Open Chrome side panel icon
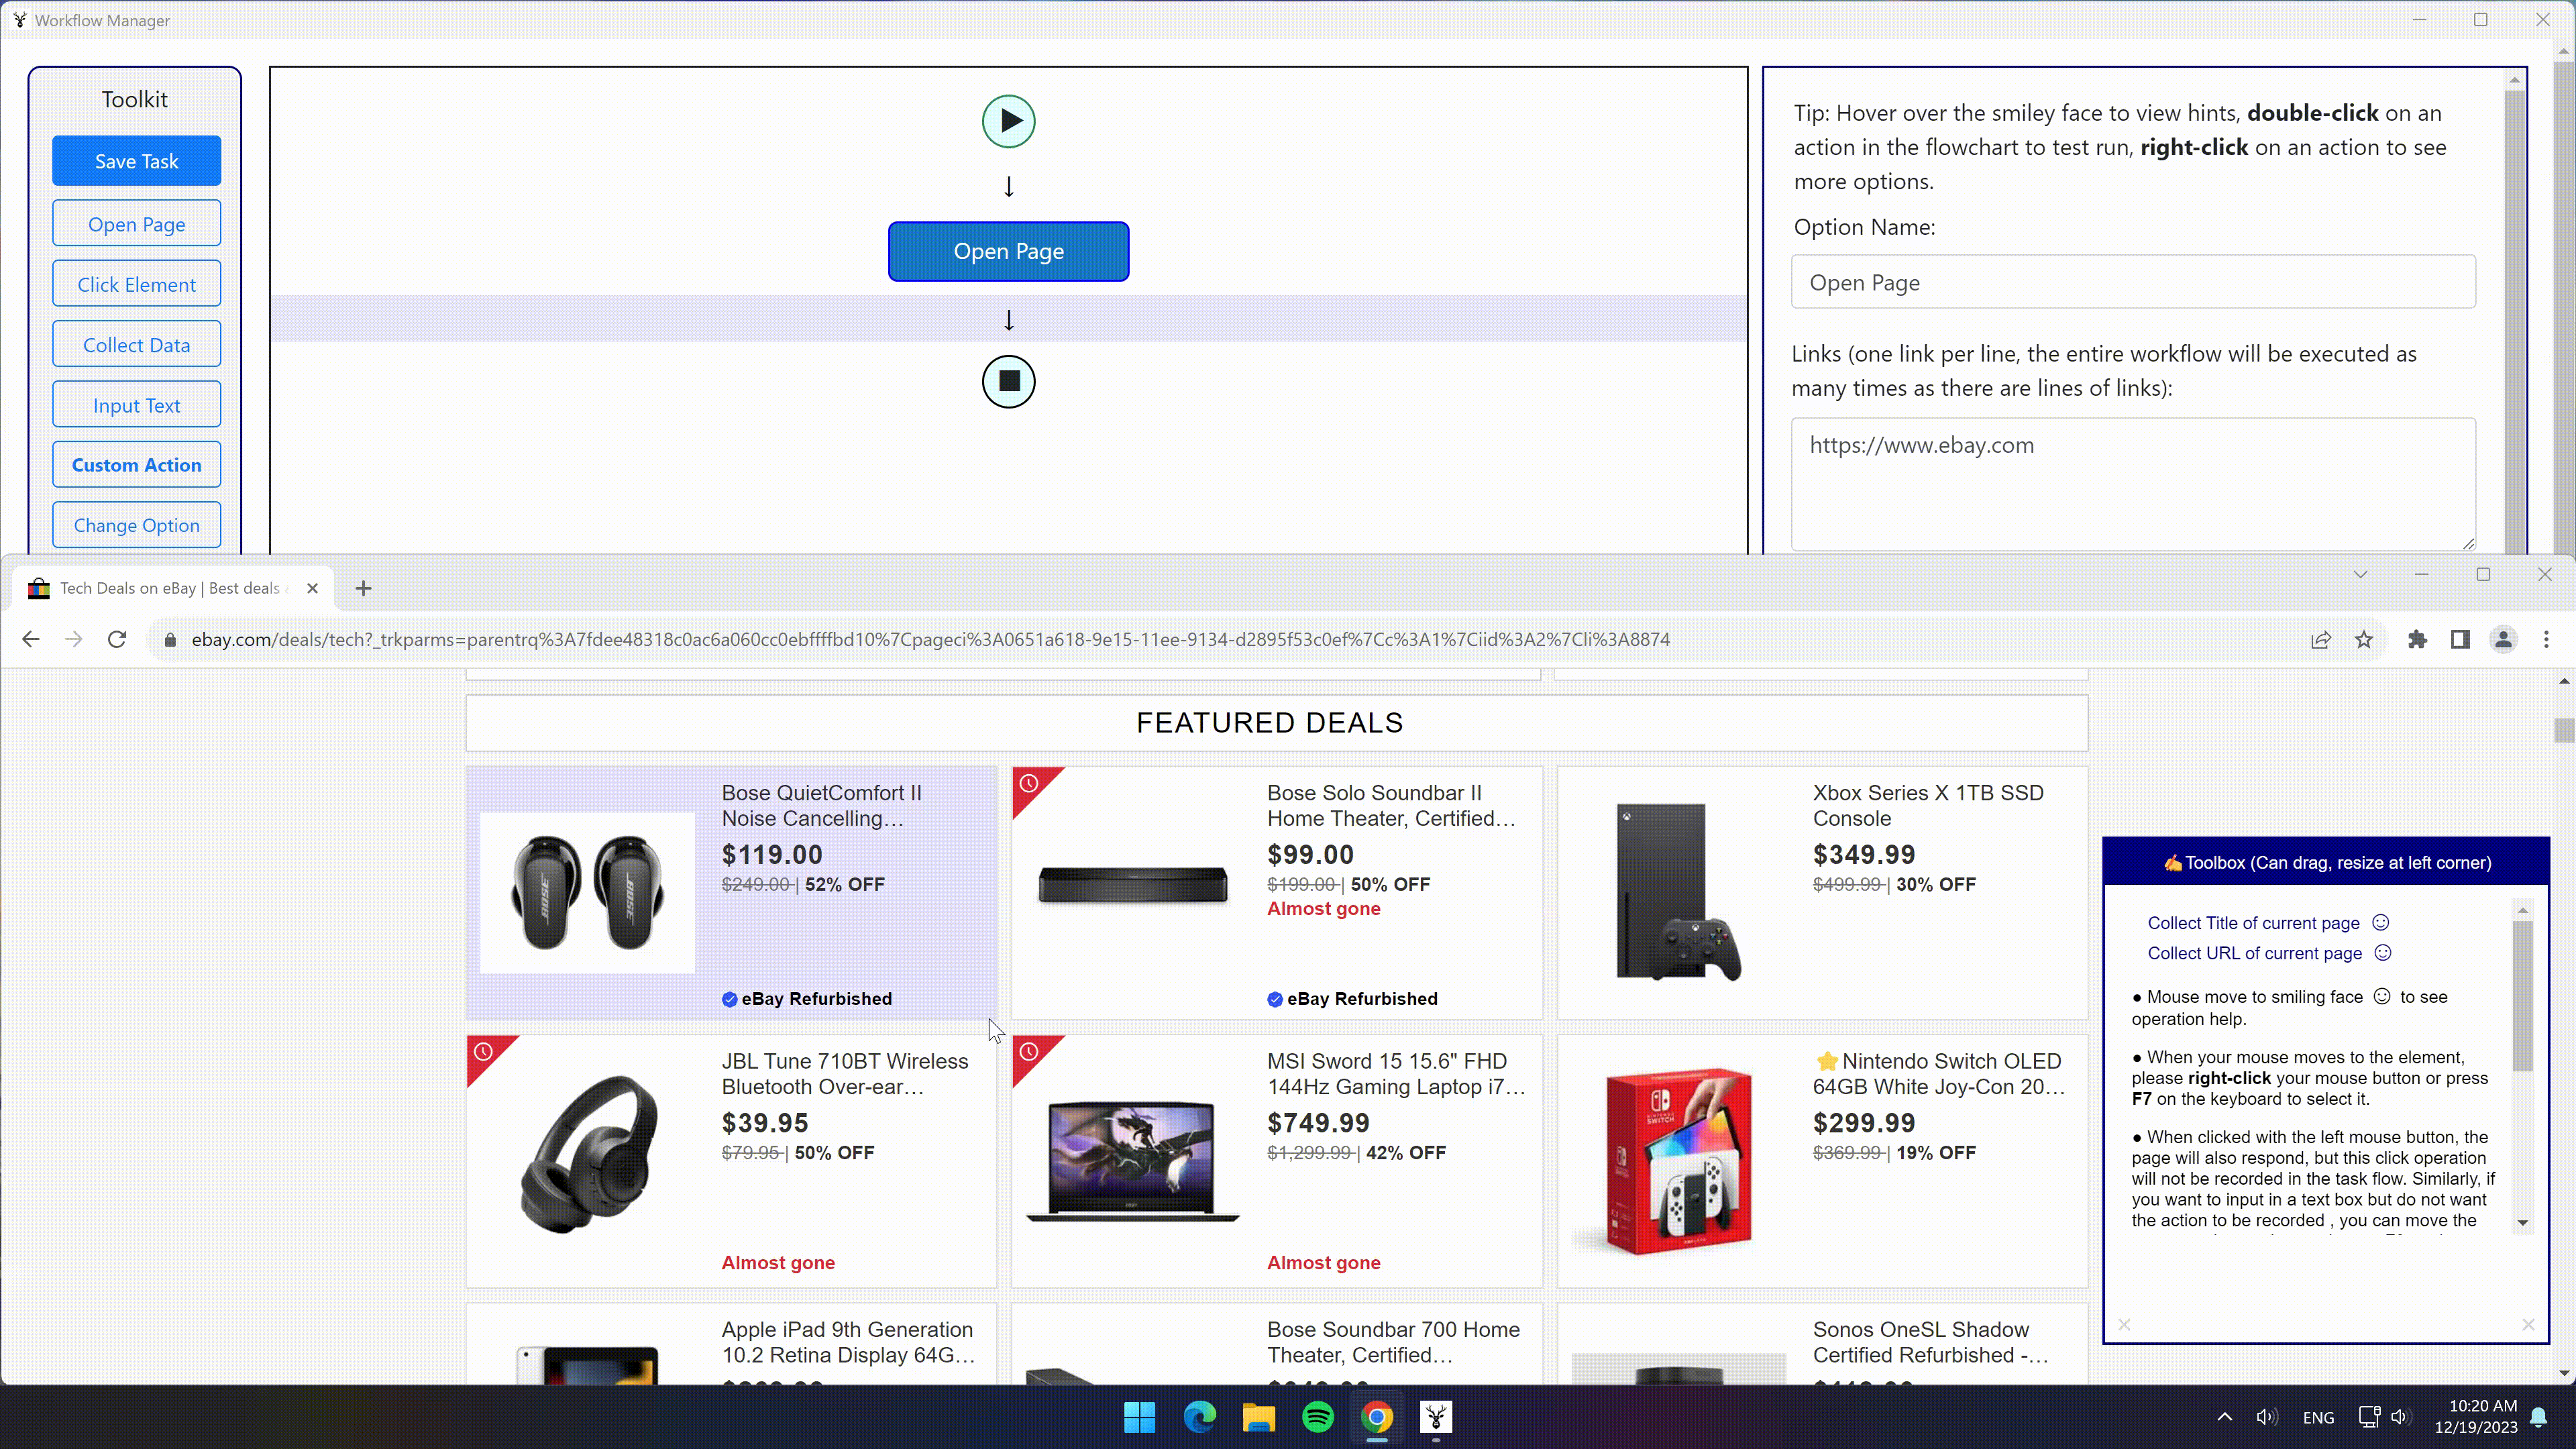This screenshot has width=2576, height=1449. coord(2460,639)
